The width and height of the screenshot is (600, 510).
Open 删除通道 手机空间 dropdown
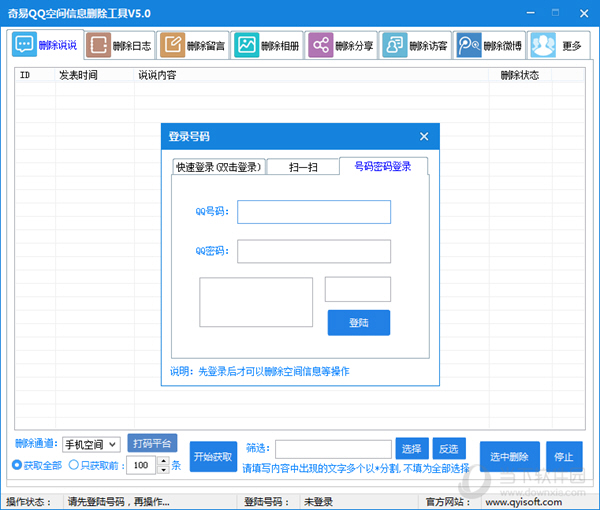[x=91, y=445]
